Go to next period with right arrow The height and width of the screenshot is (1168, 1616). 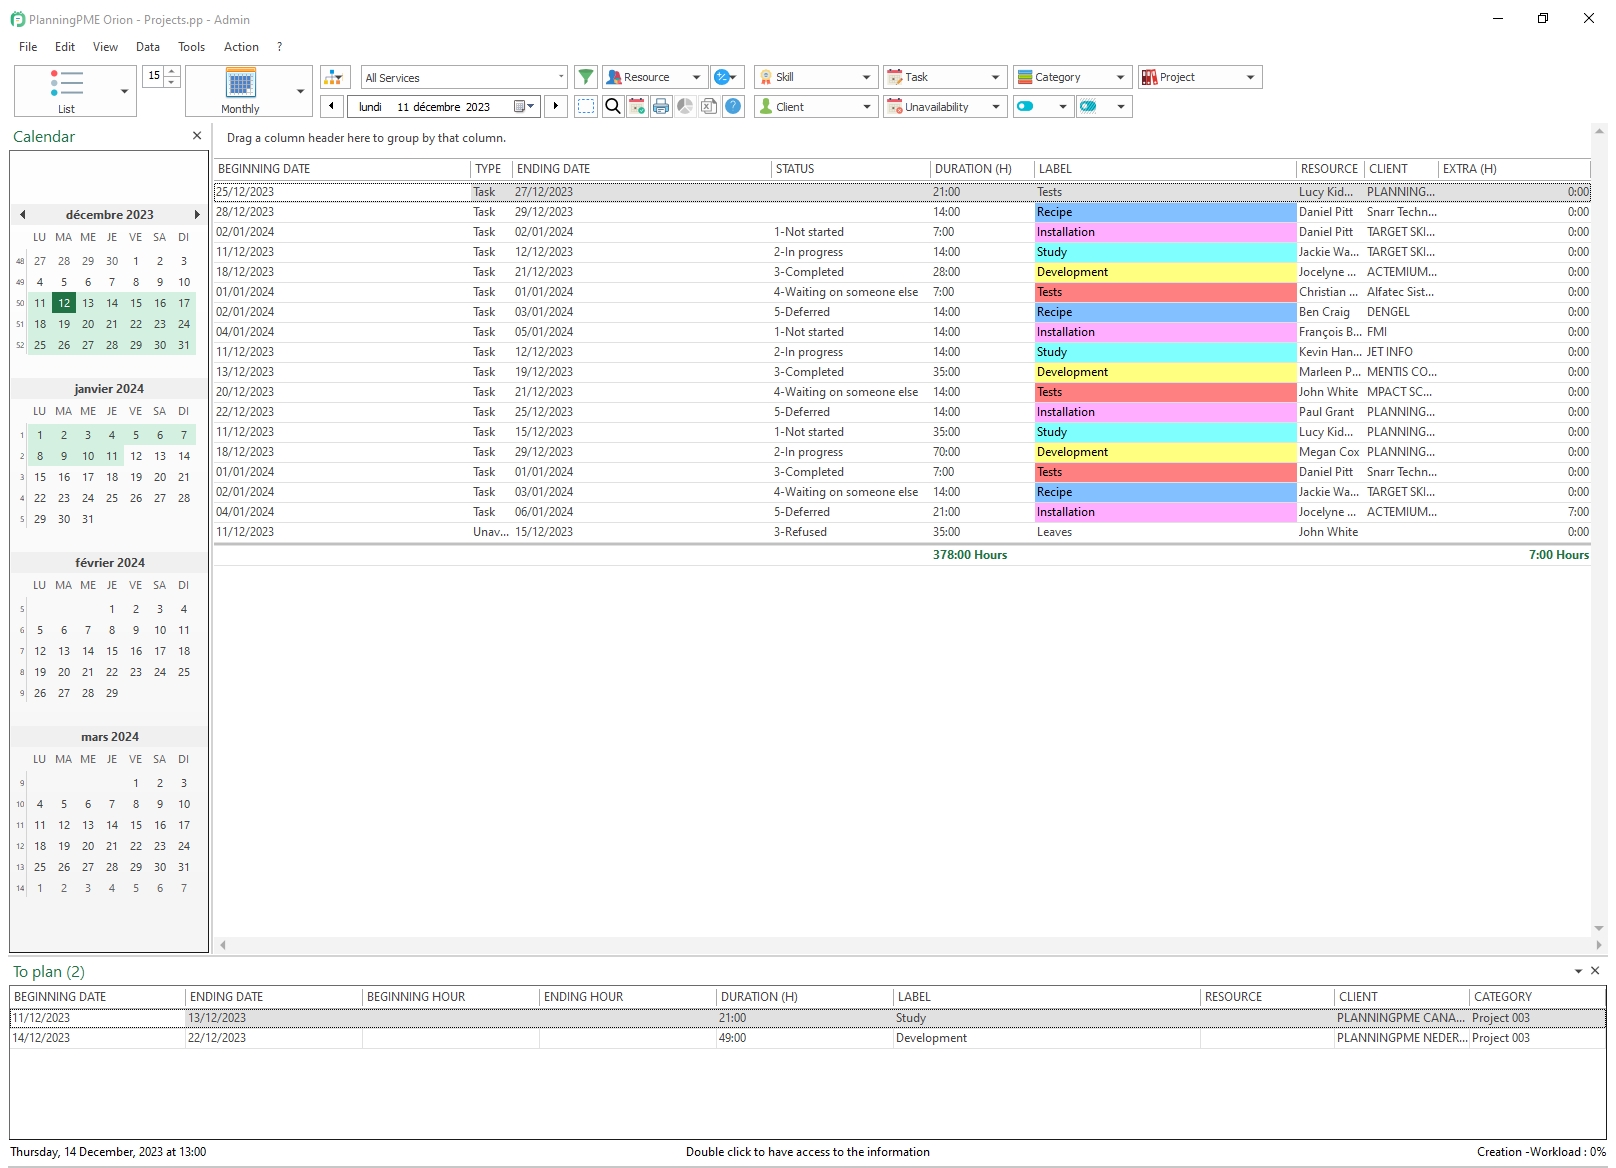pyautogui.click(x=556, y=106)
